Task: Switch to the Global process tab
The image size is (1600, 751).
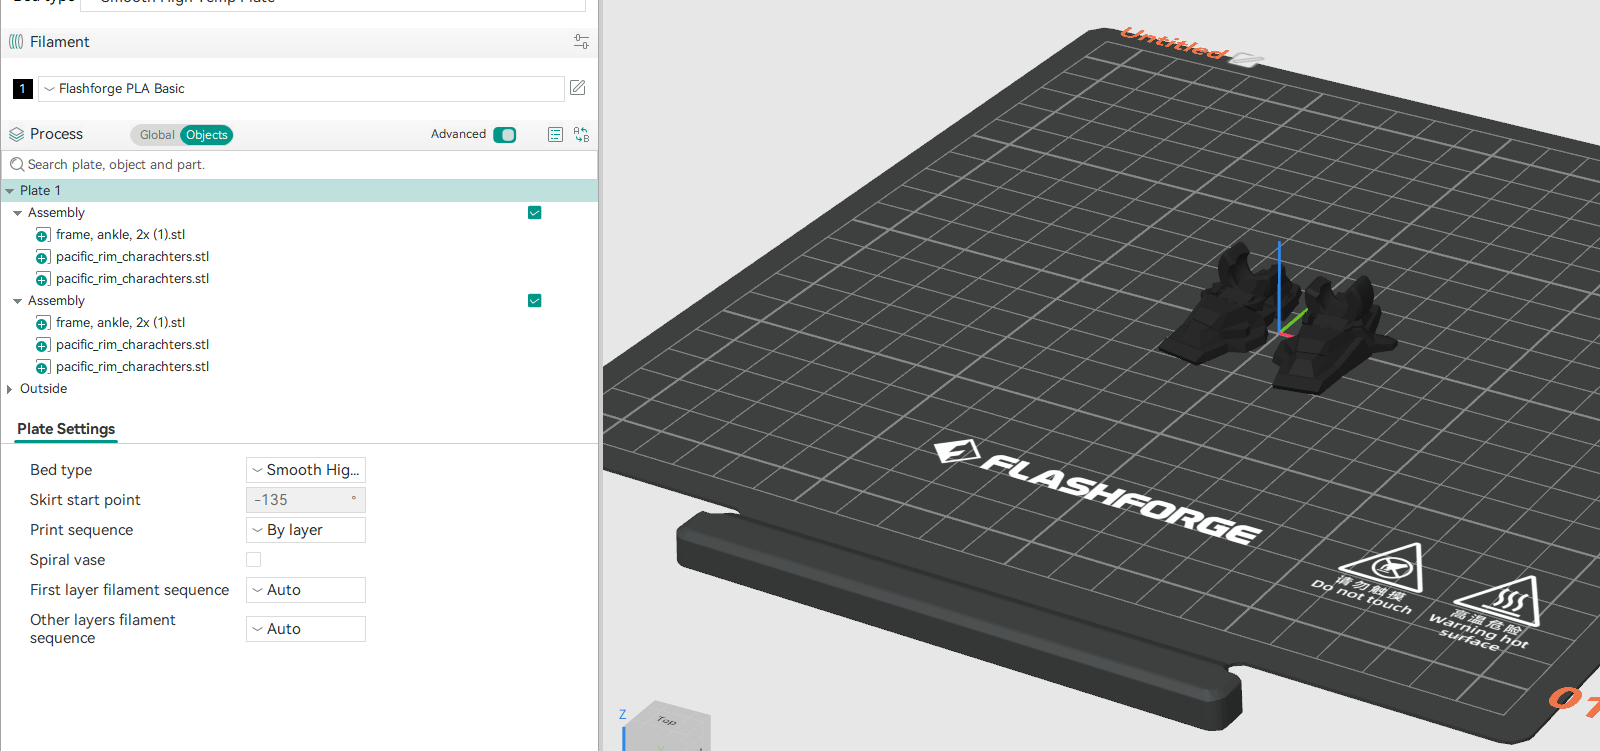Action: [x=156, y=135]
